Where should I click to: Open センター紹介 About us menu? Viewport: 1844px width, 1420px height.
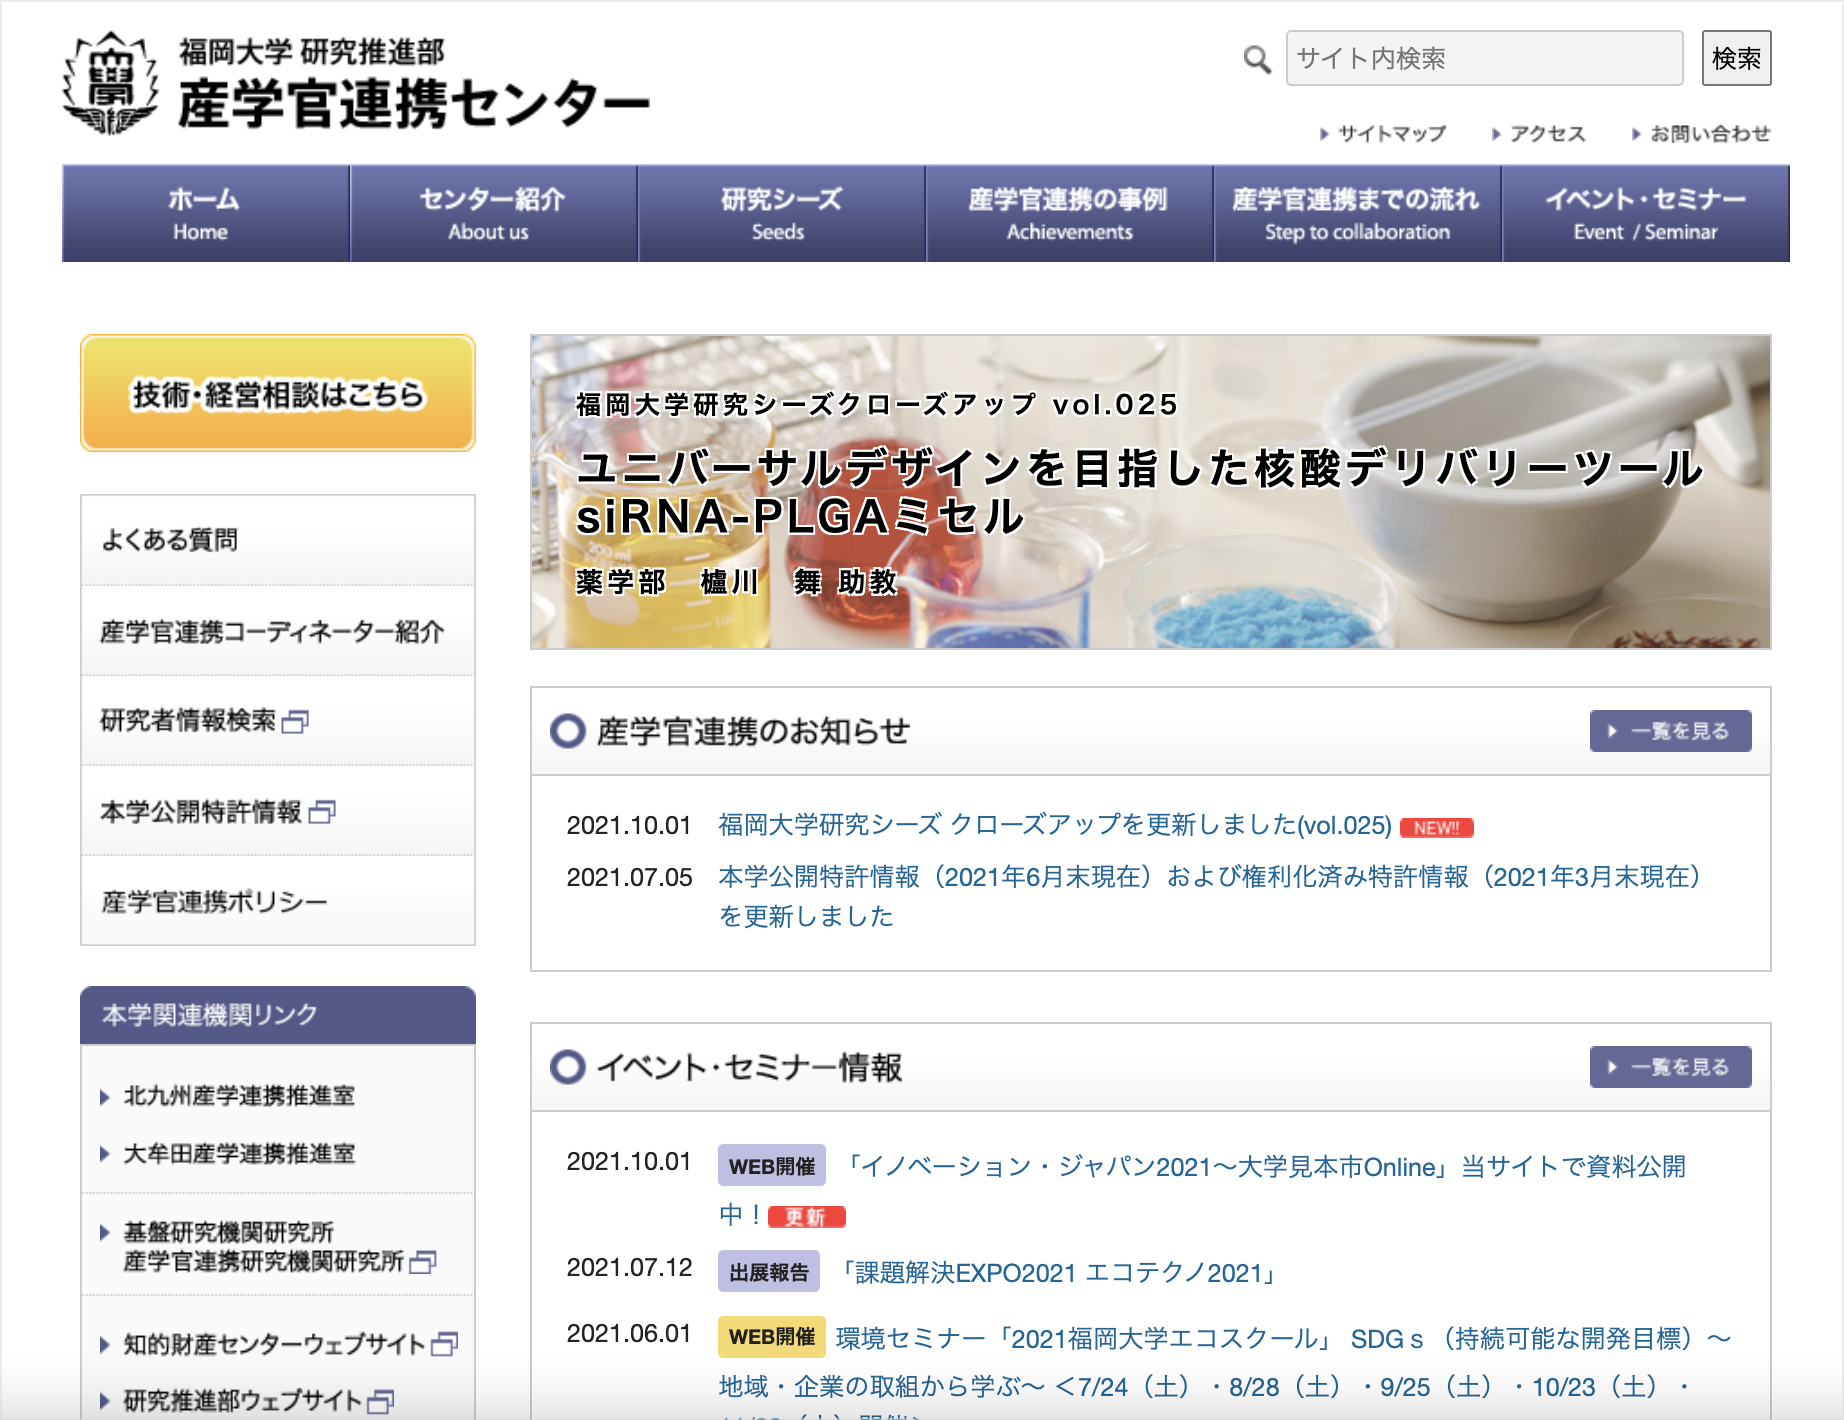(494, 214)
